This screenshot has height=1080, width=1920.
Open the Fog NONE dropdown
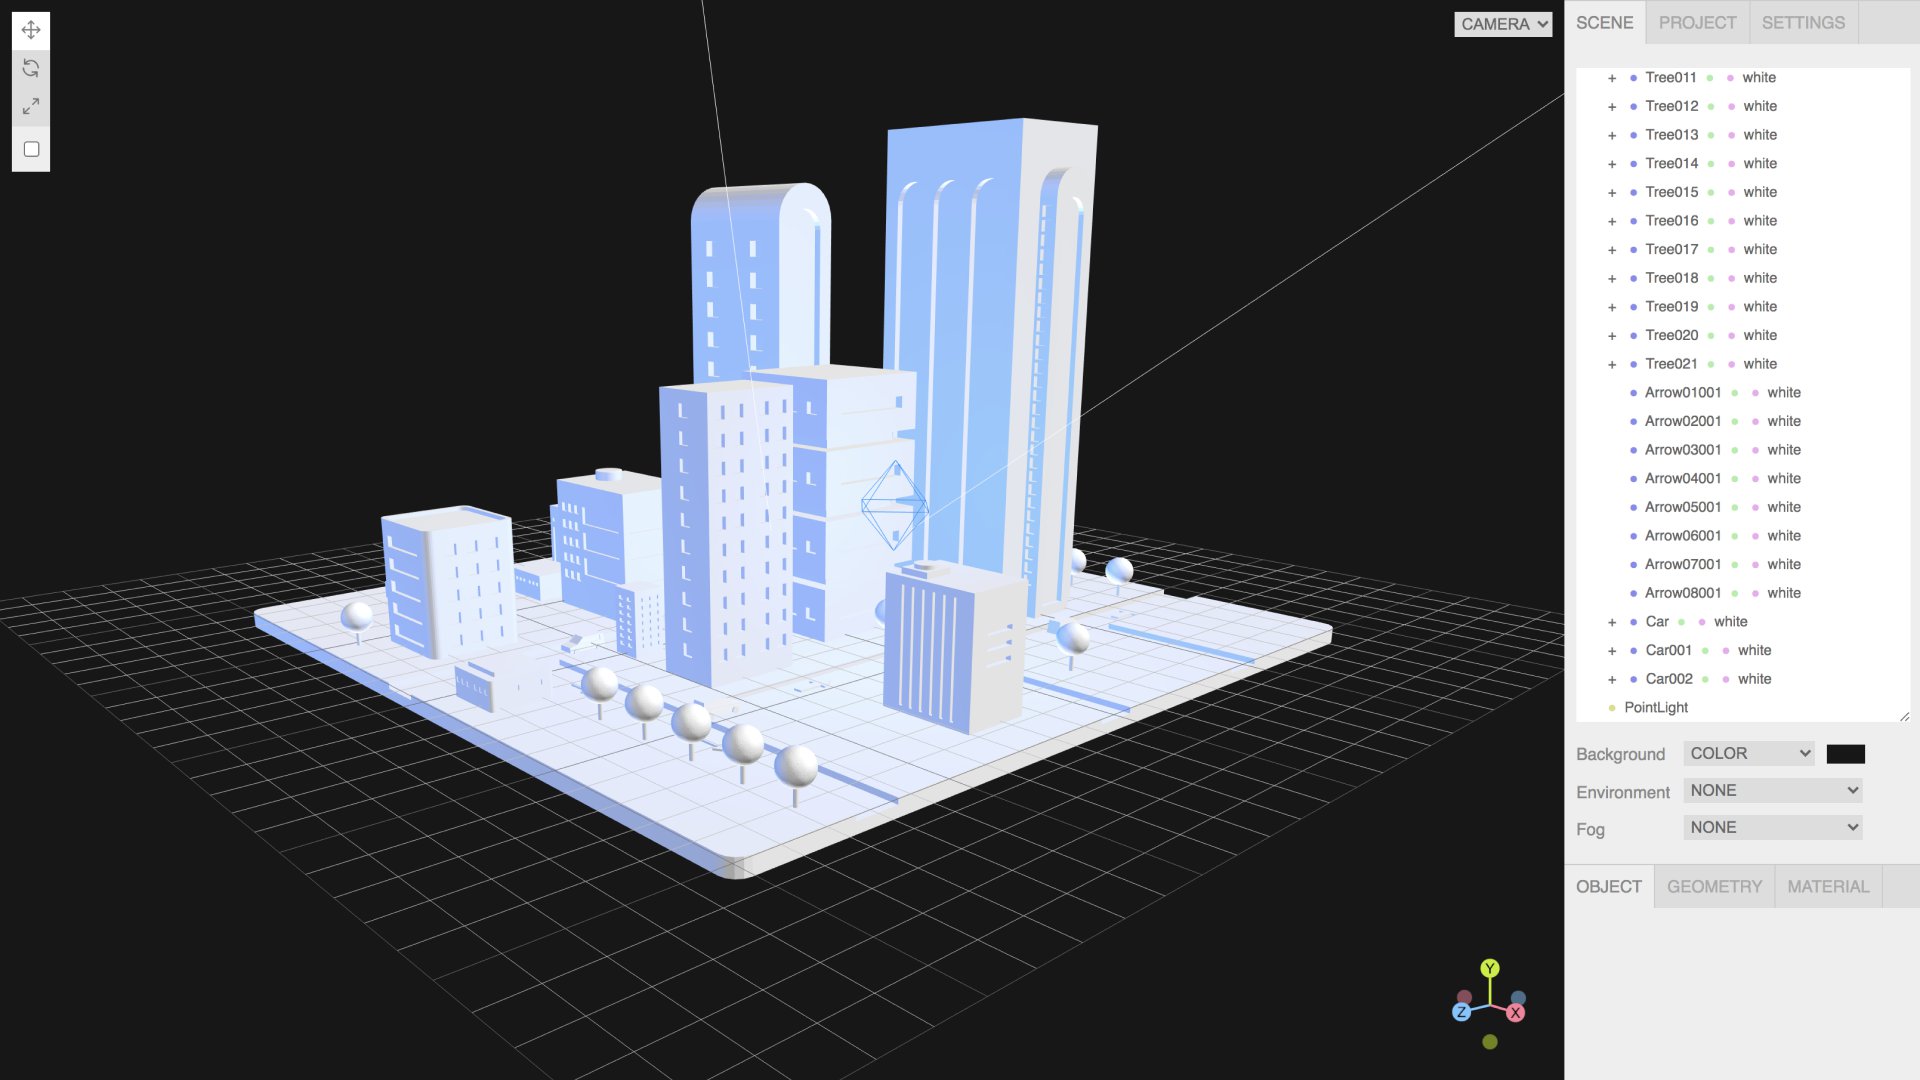point(1772,827)
